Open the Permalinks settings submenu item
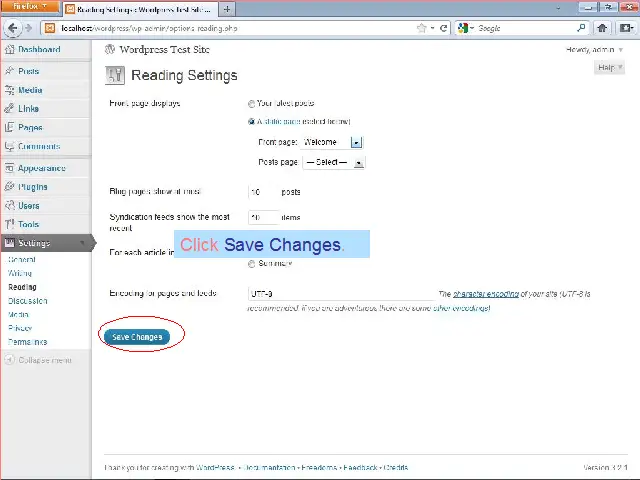The width and height of the screenshot is (640, 480). coord(28,342)
